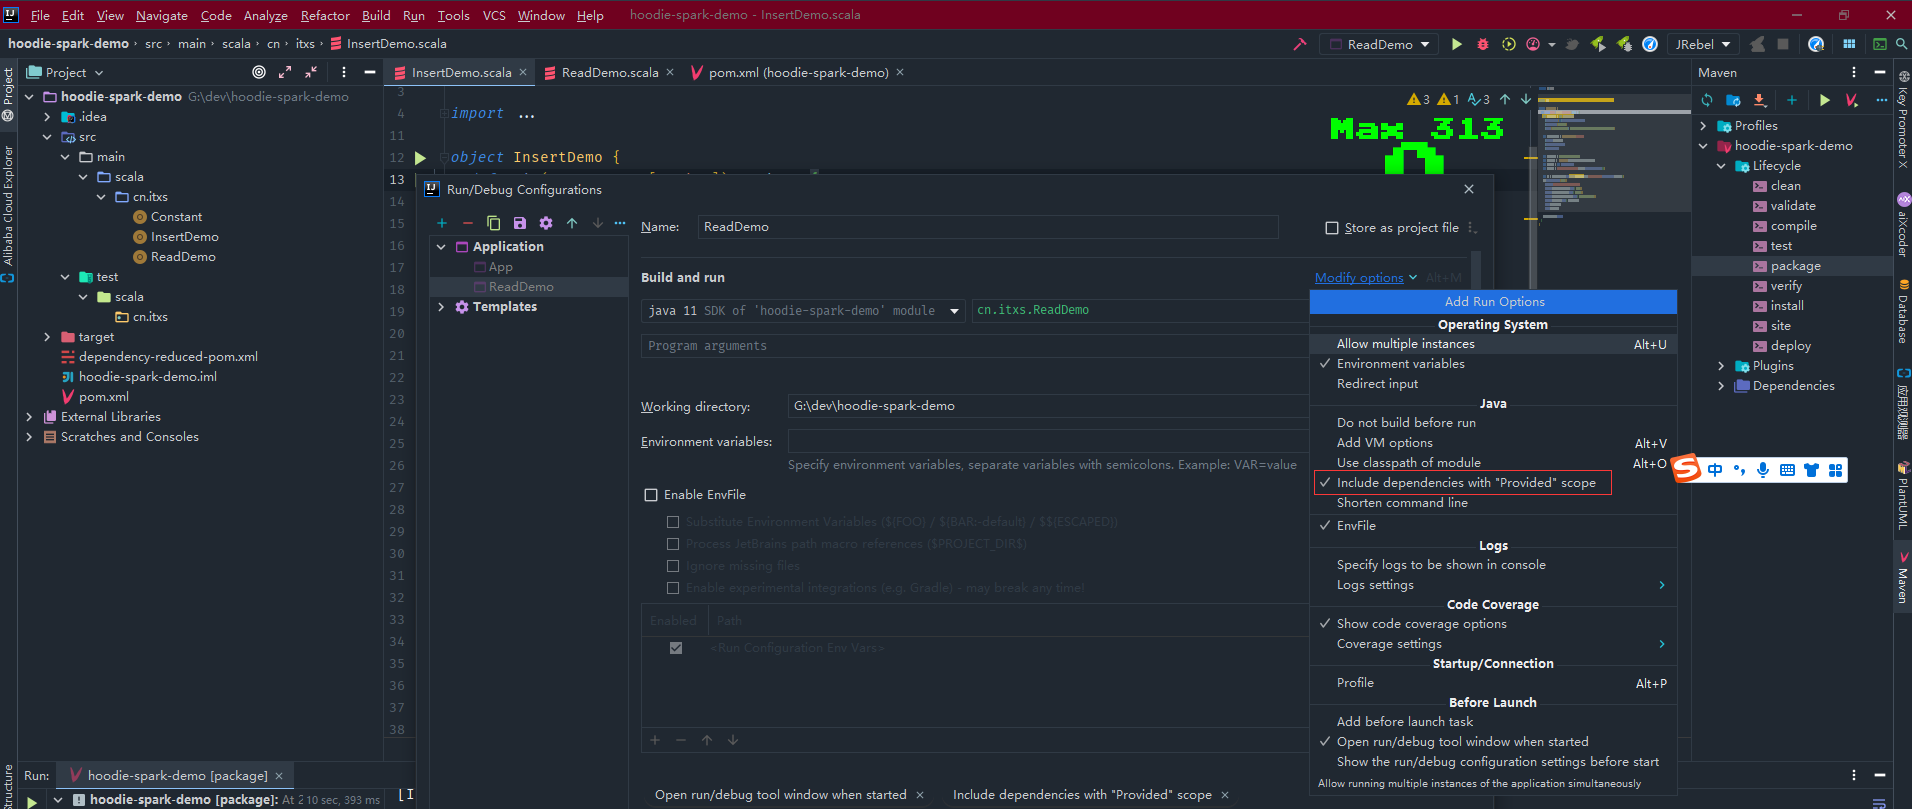This screenshot has height=809, width=1912.
Task: Expand the target folder in Project tree
Action: [47, 337]
